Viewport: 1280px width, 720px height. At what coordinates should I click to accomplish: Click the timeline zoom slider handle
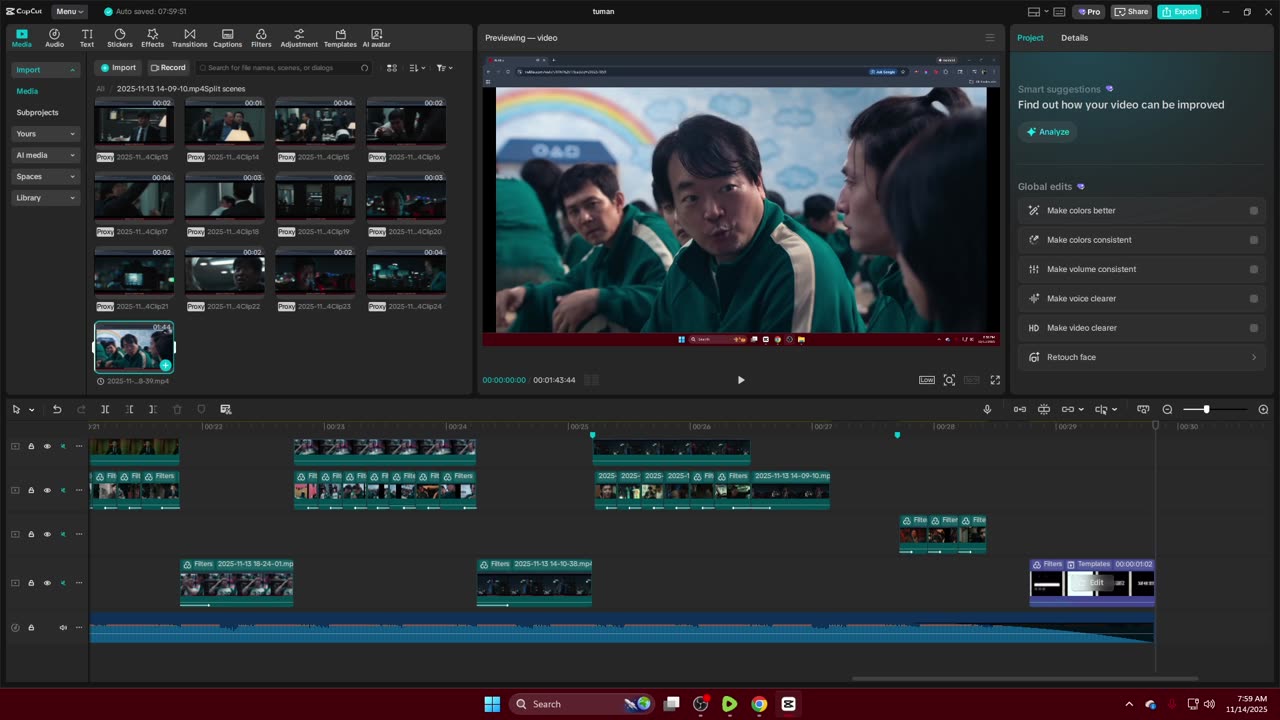1206,409
